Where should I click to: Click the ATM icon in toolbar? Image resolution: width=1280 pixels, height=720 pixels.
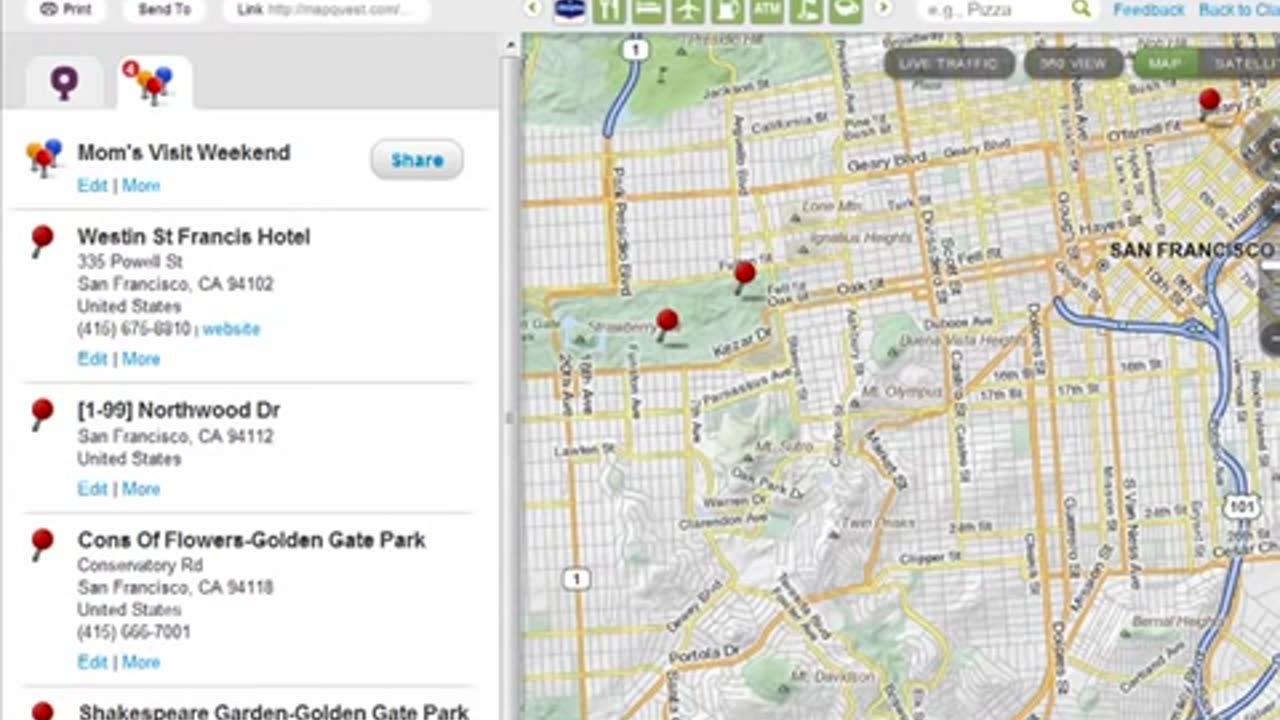click(767, 10)
